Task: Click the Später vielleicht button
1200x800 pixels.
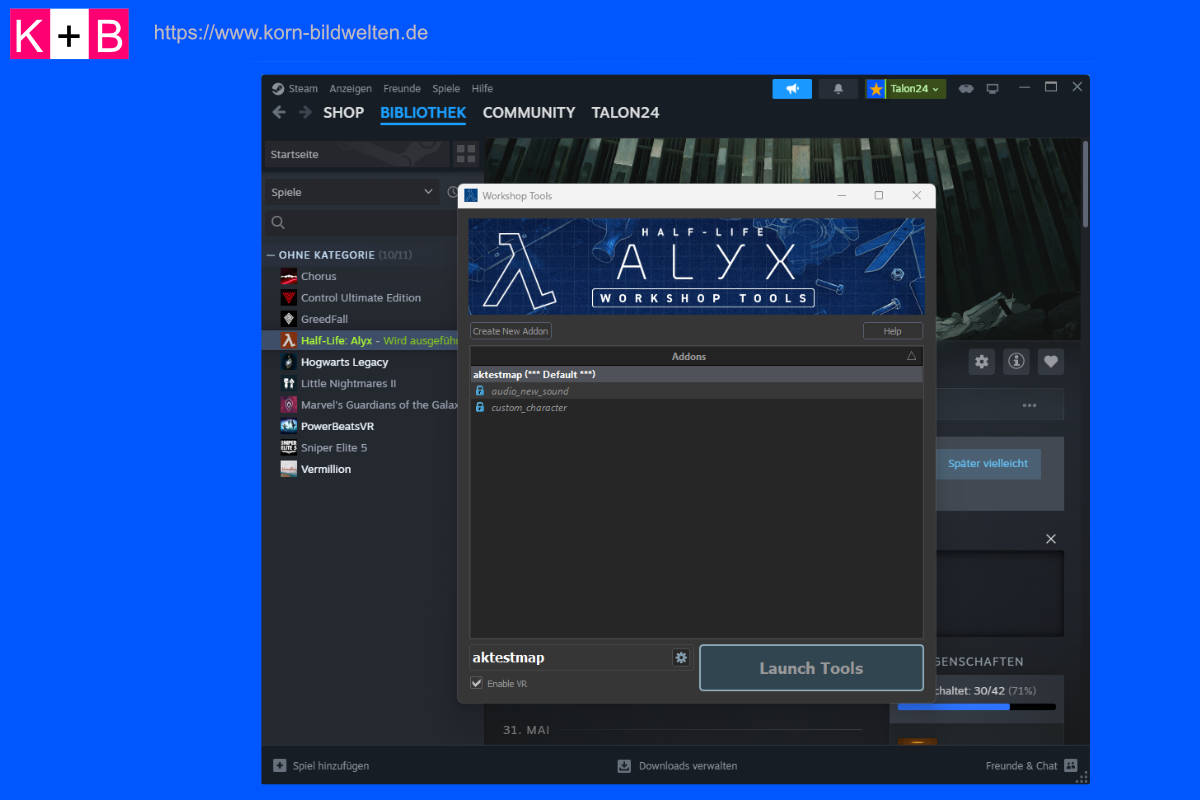Action: click(988, 464)
